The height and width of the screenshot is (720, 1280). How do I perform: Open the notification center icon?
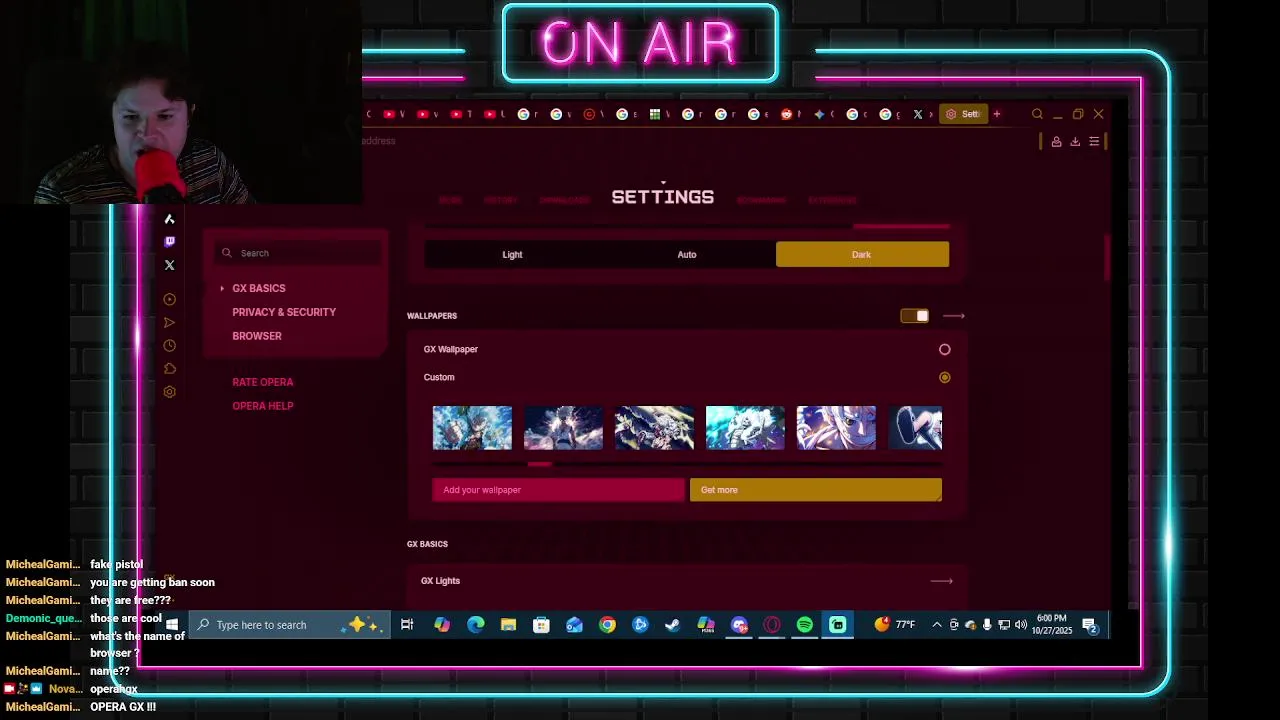pyautogui.click(x=1090, y=626)
